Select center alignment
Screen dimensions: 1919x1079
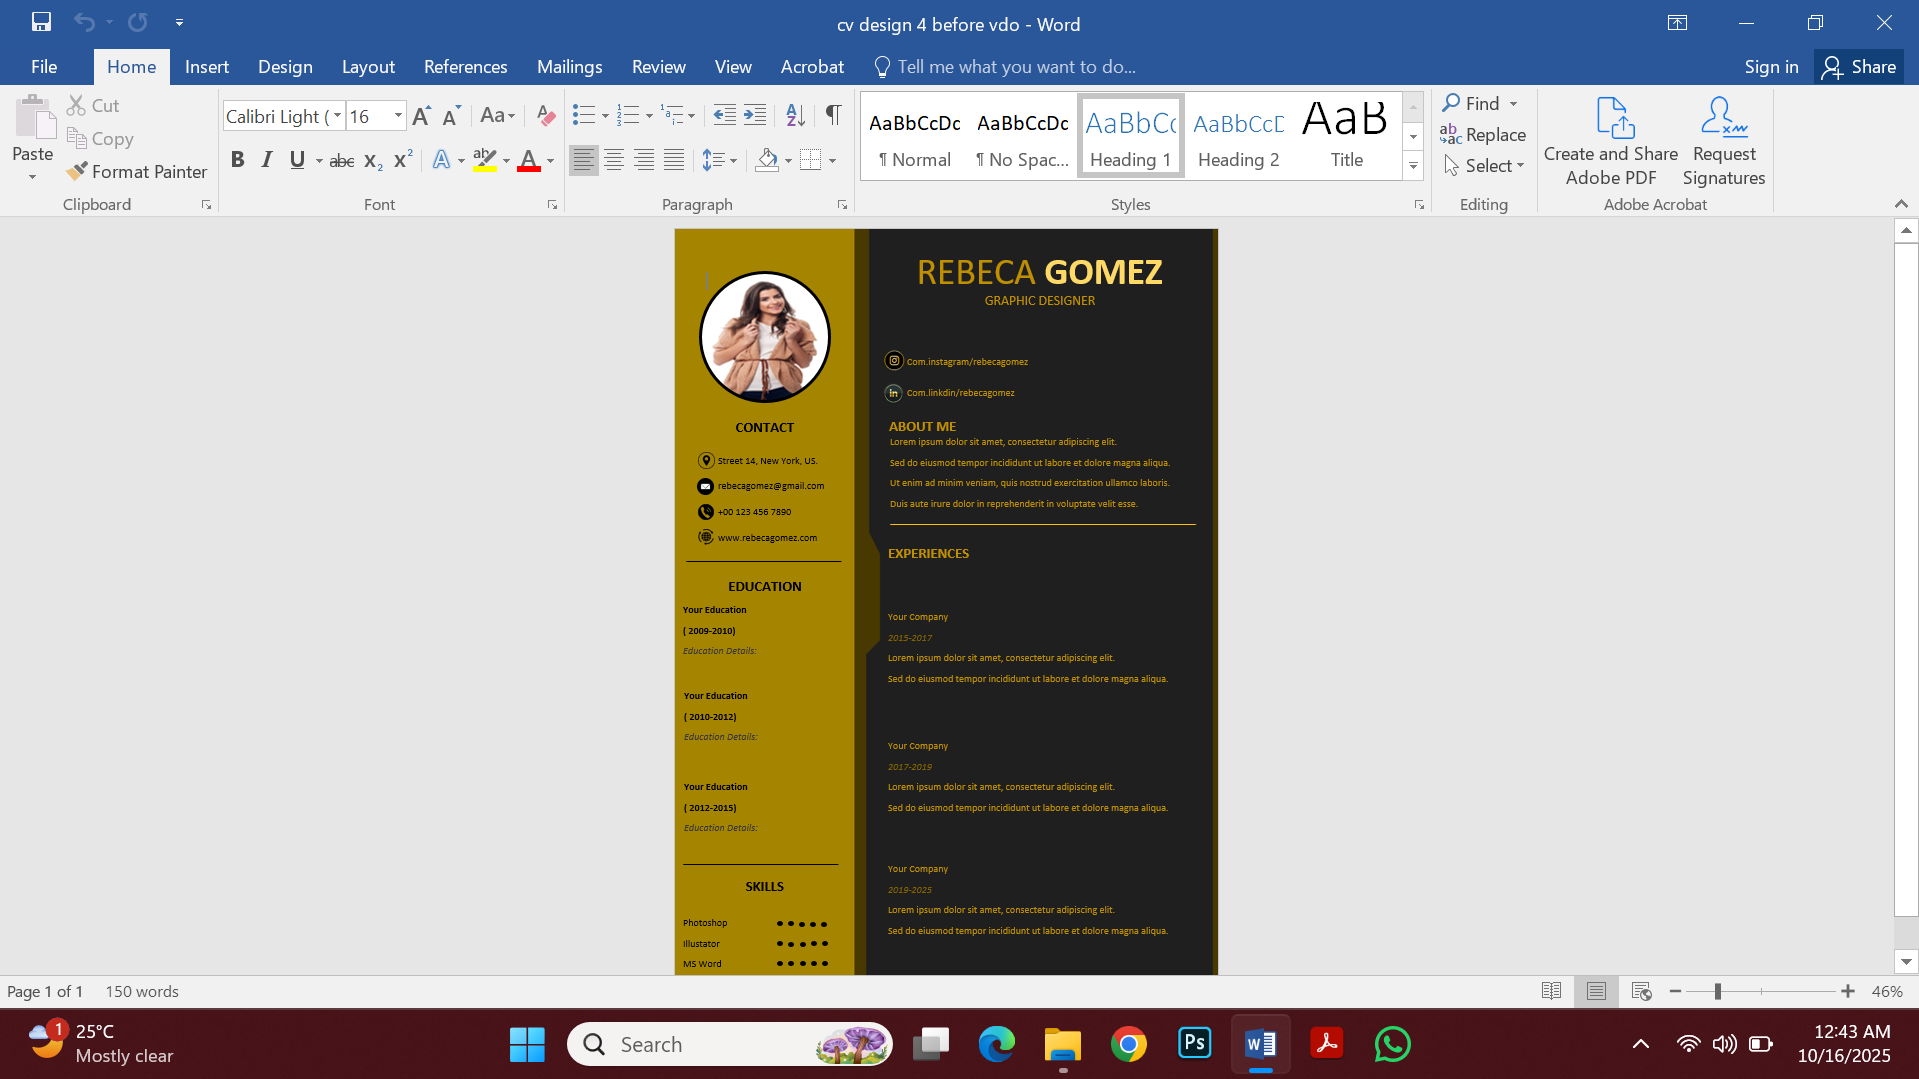(613, 160)
